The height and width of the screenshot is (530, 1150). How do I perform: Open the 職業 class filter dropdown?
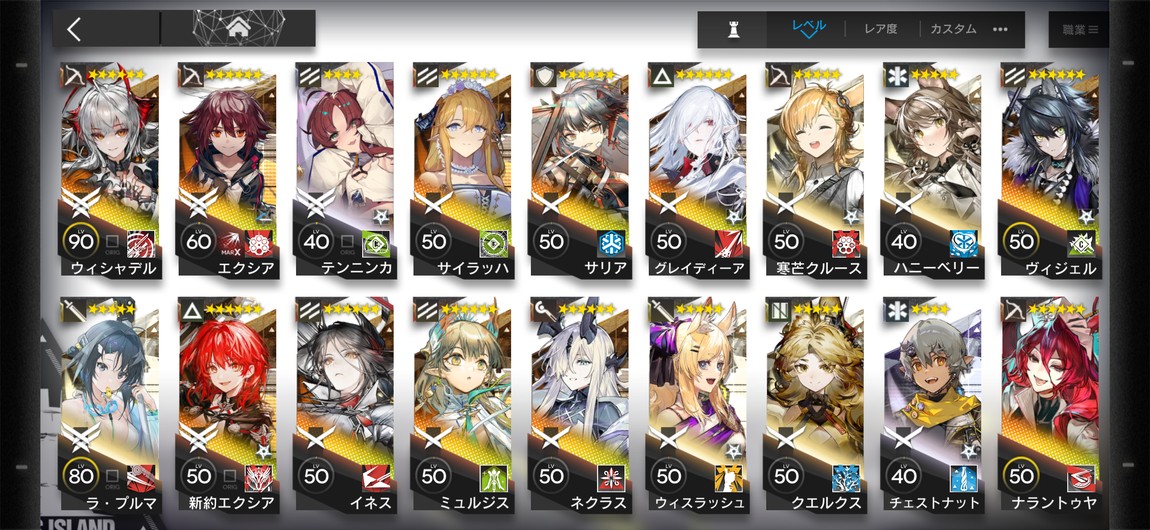(x=1080, y=29)
